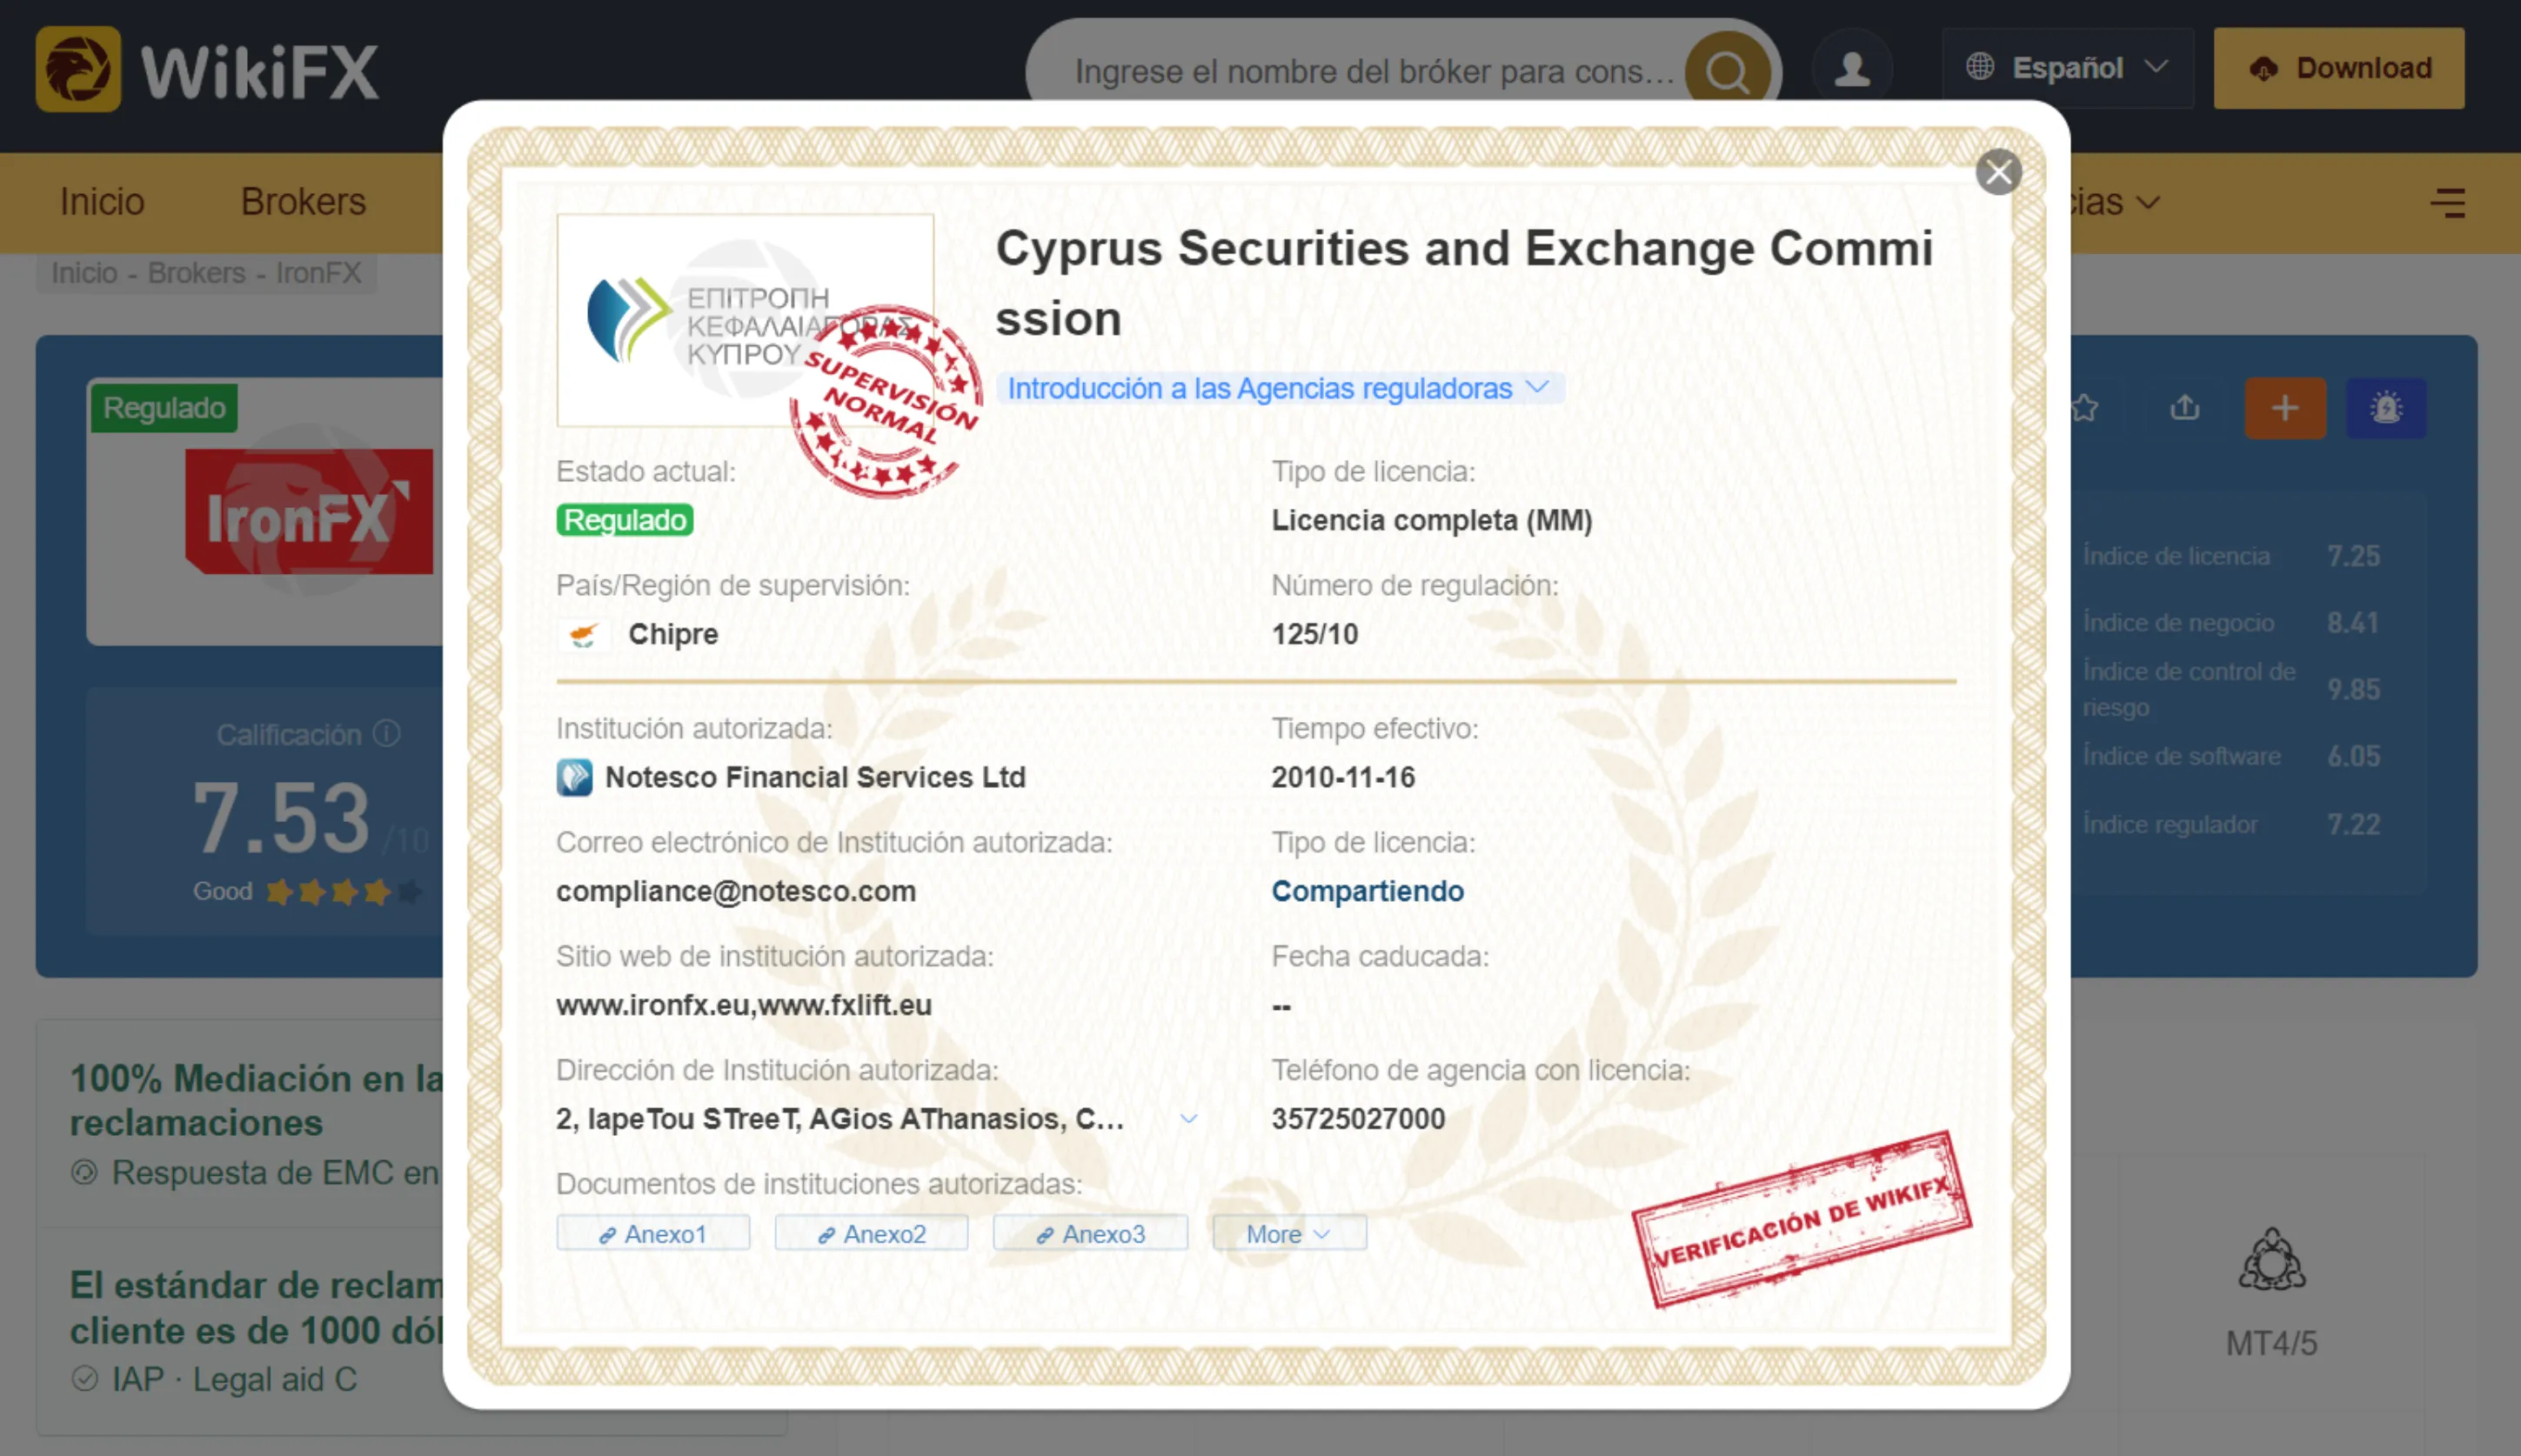Click the compliance@notesco.com email text
The image size is (2521, 1456).
click(x=736, y=891)
